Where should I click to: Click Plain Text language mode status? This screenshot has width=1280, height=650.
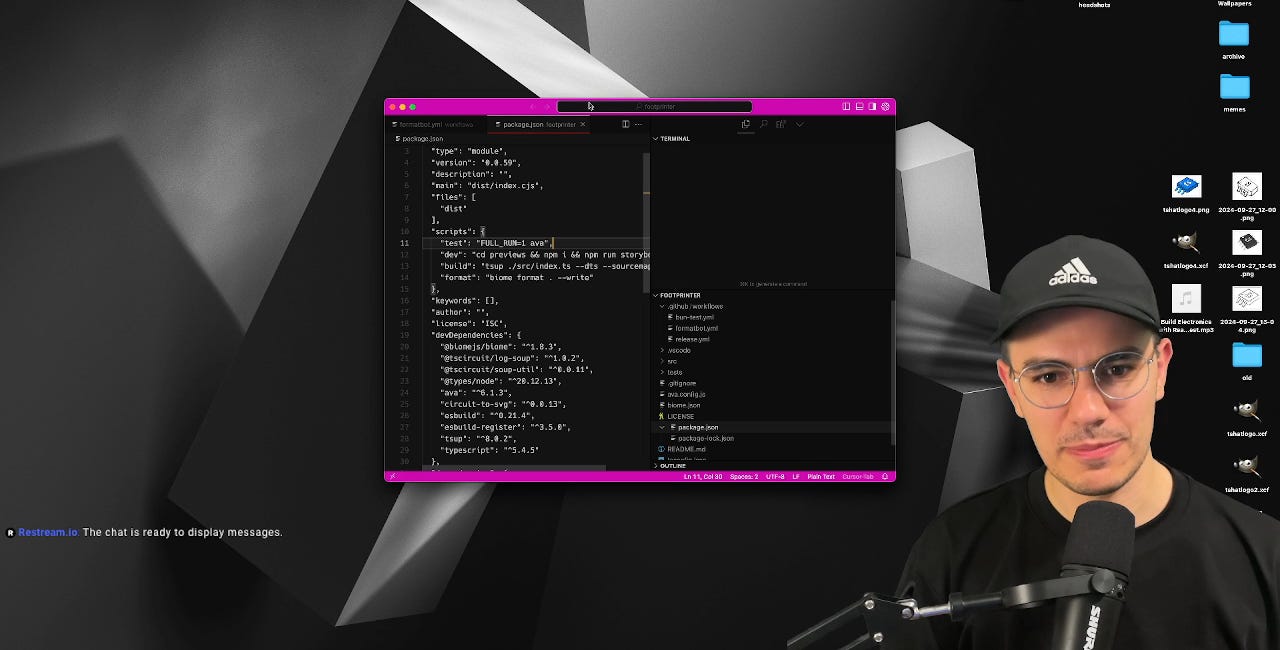coord(821,476)
